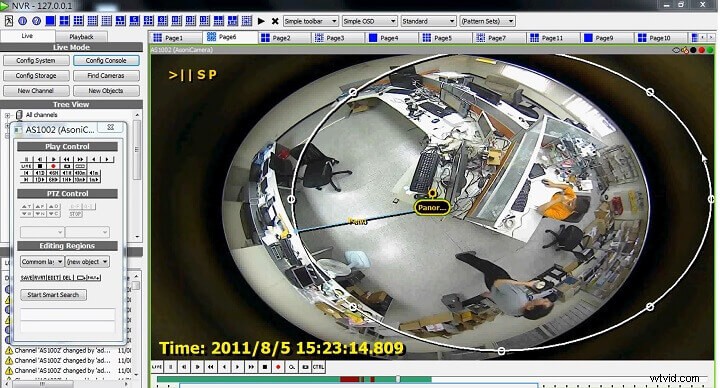Click the New Channel button
The width and height of the screenshot is (720, 388).
pyautogui.click(x=36, y=91)
